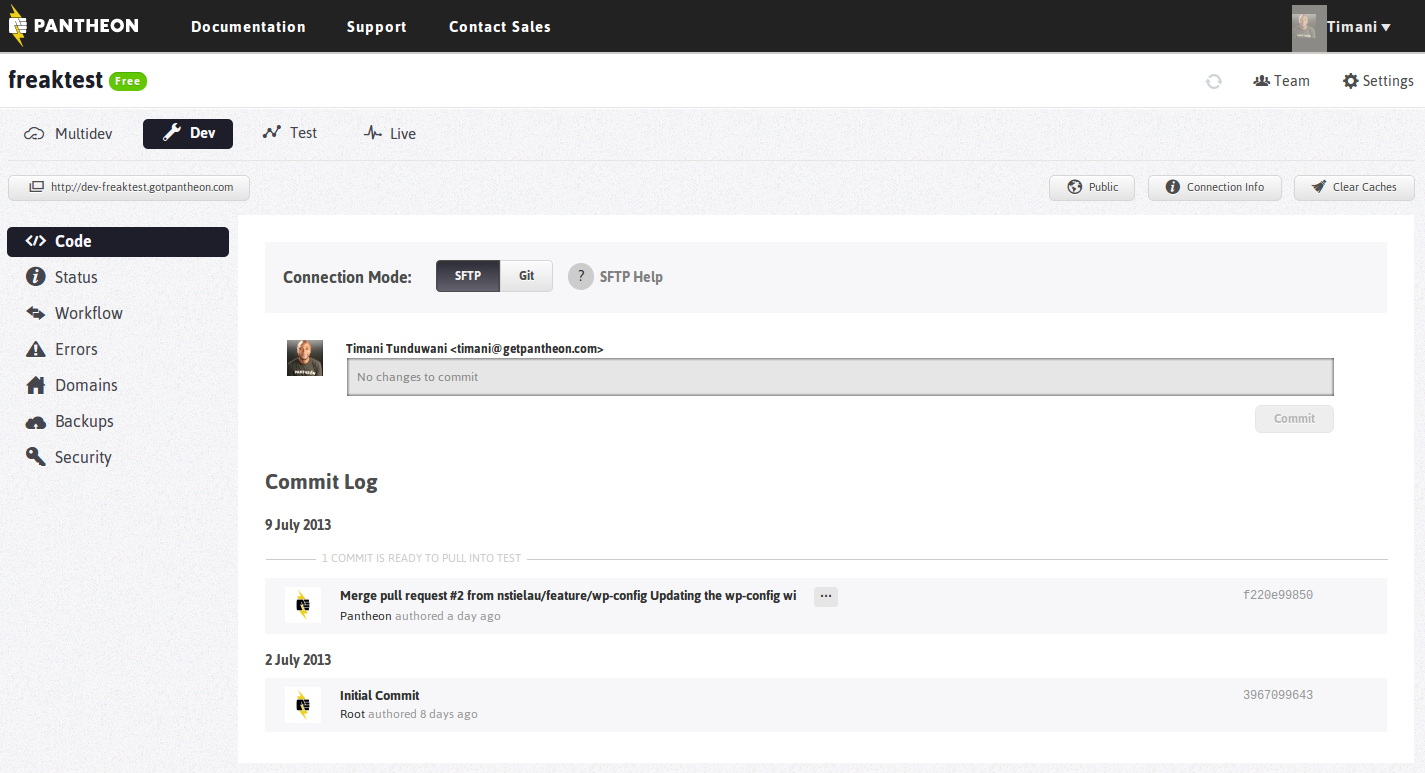Go to the Domains section
The image size is (1425, 773).
[86, 385]
